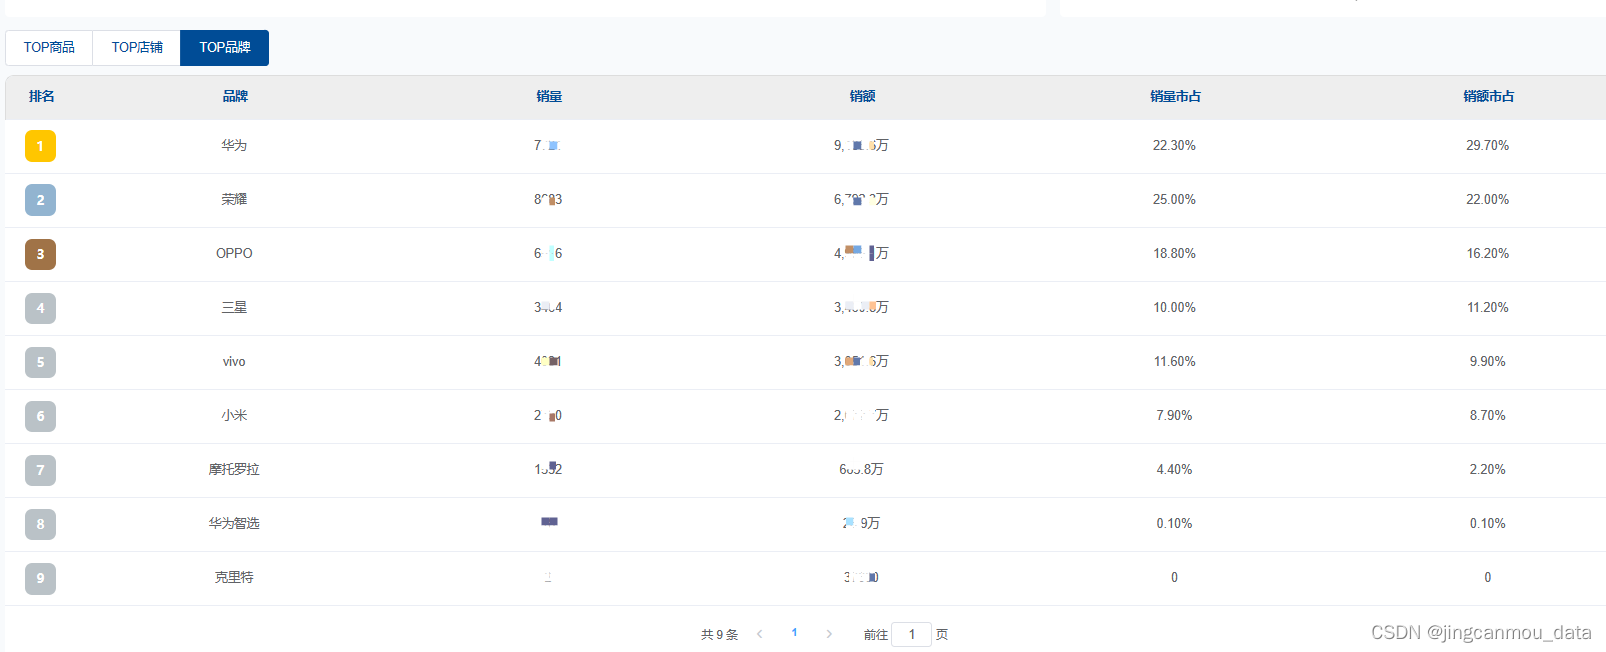The height and width of the screenshot is (652, 1606).
Task: Click 9.90% amount share for vivo
Action: pyautogui.click(x=1488, y=362)
